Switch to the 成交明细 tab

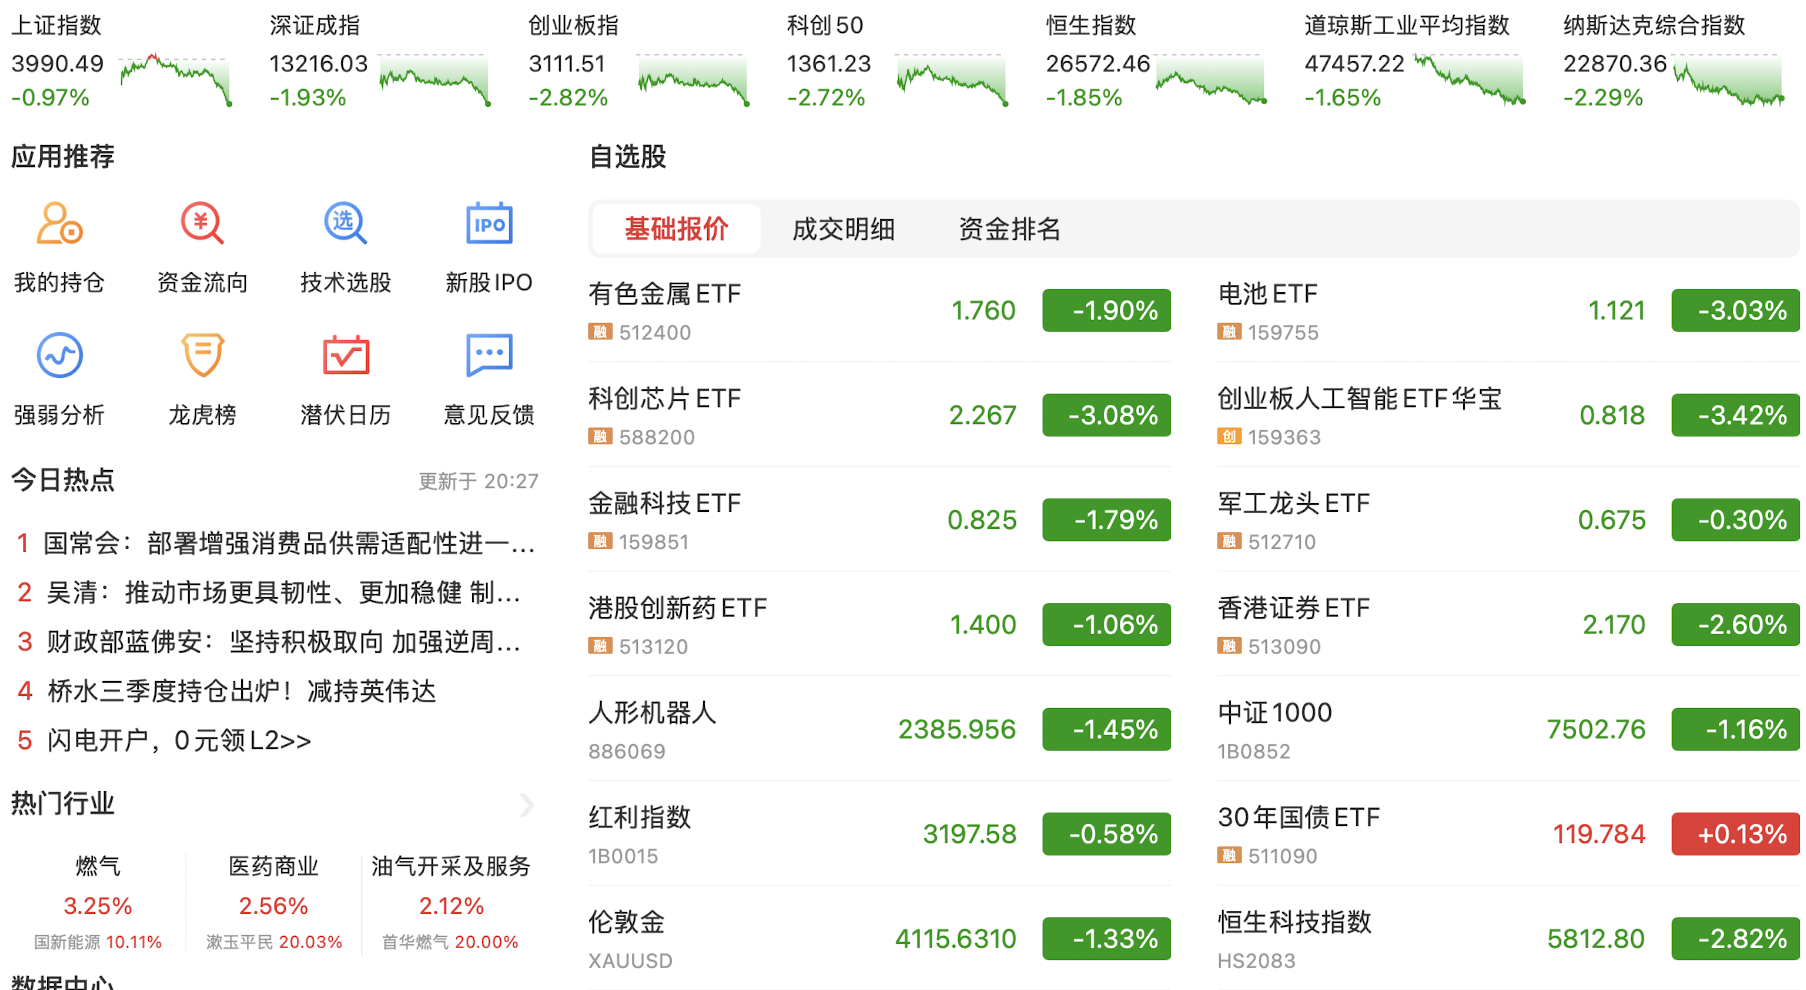(843, 229)
